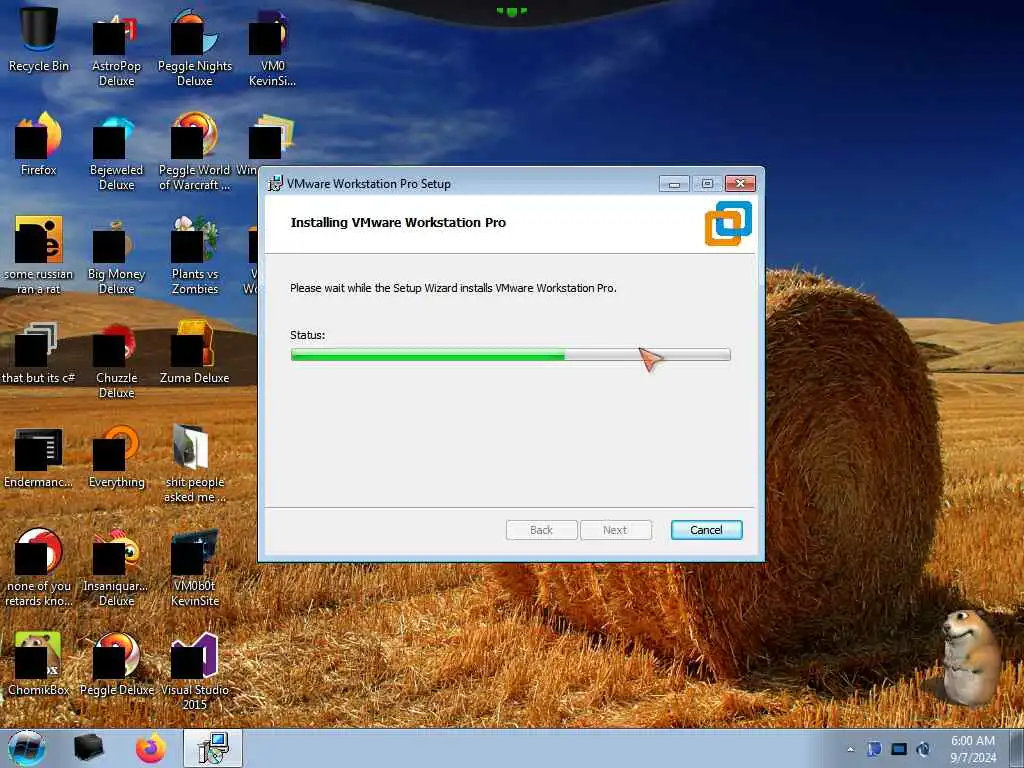Click the VMware logo in setup header
1024x768 pixels.
coord(728,223)
